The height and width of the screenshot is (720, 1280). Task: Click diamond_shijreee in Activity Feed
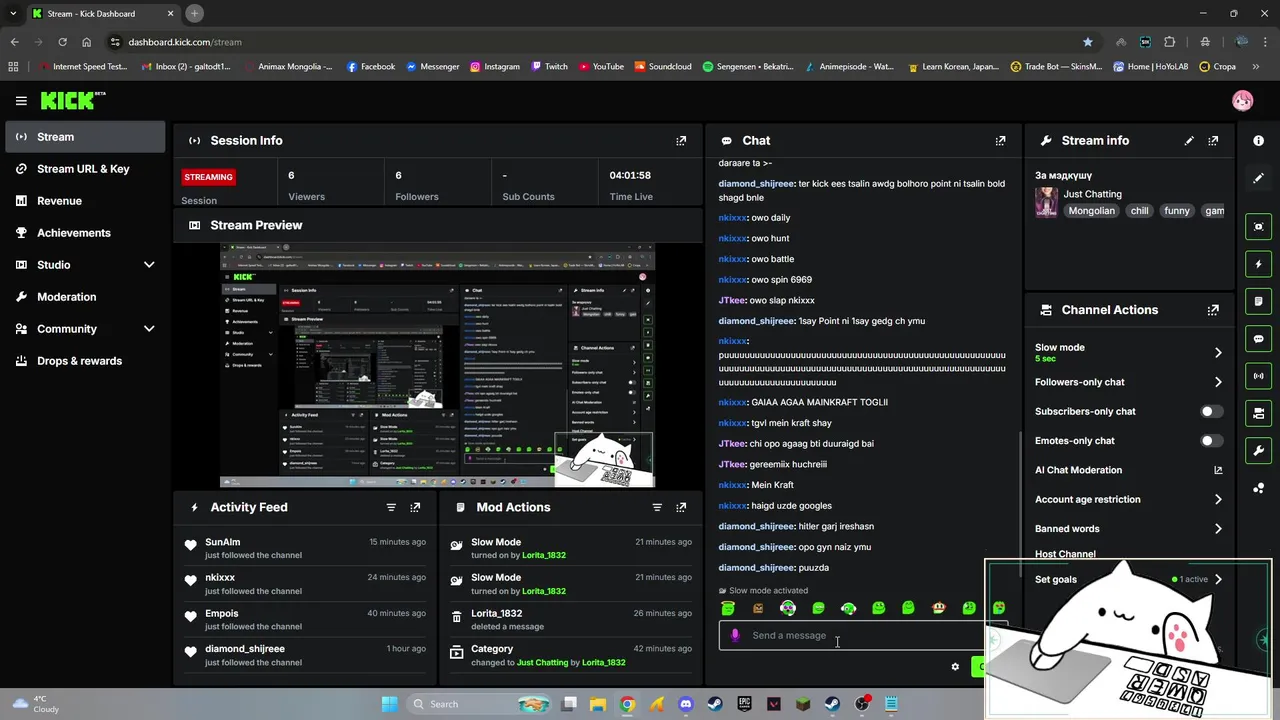click(x=245, y=649)
